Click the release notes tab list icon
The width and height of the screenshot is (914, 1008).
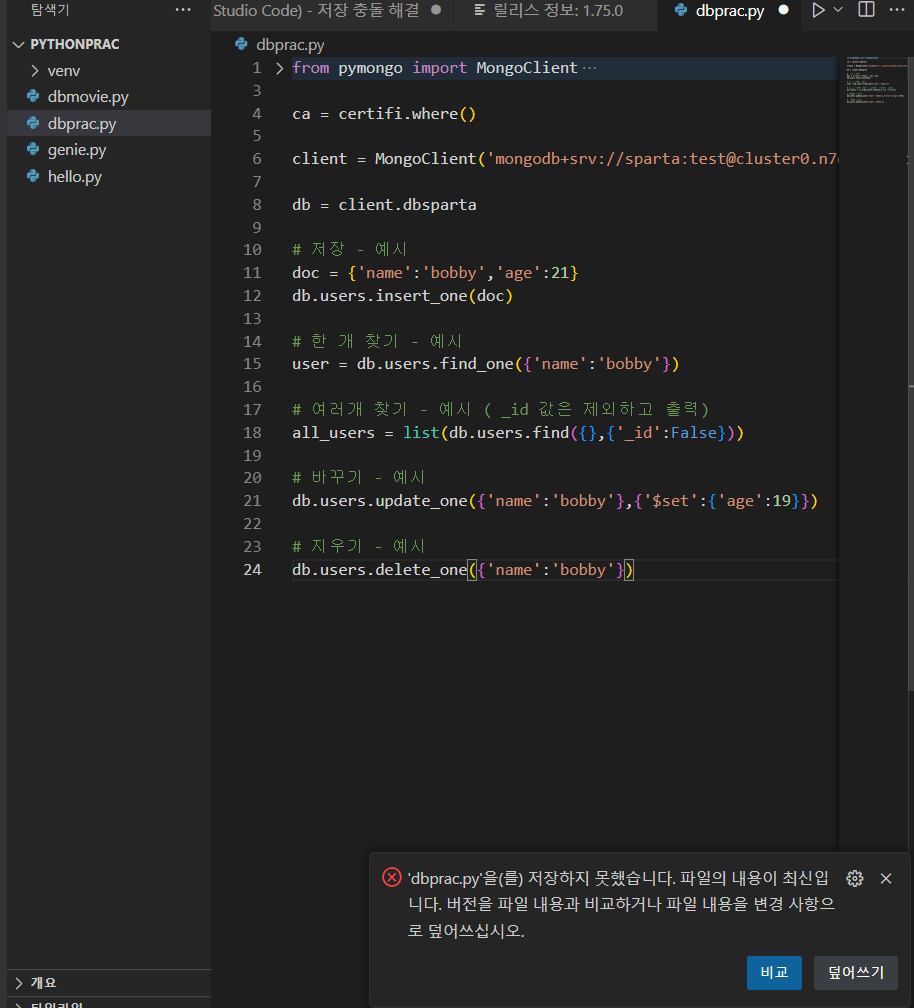(x=479, y=10)
